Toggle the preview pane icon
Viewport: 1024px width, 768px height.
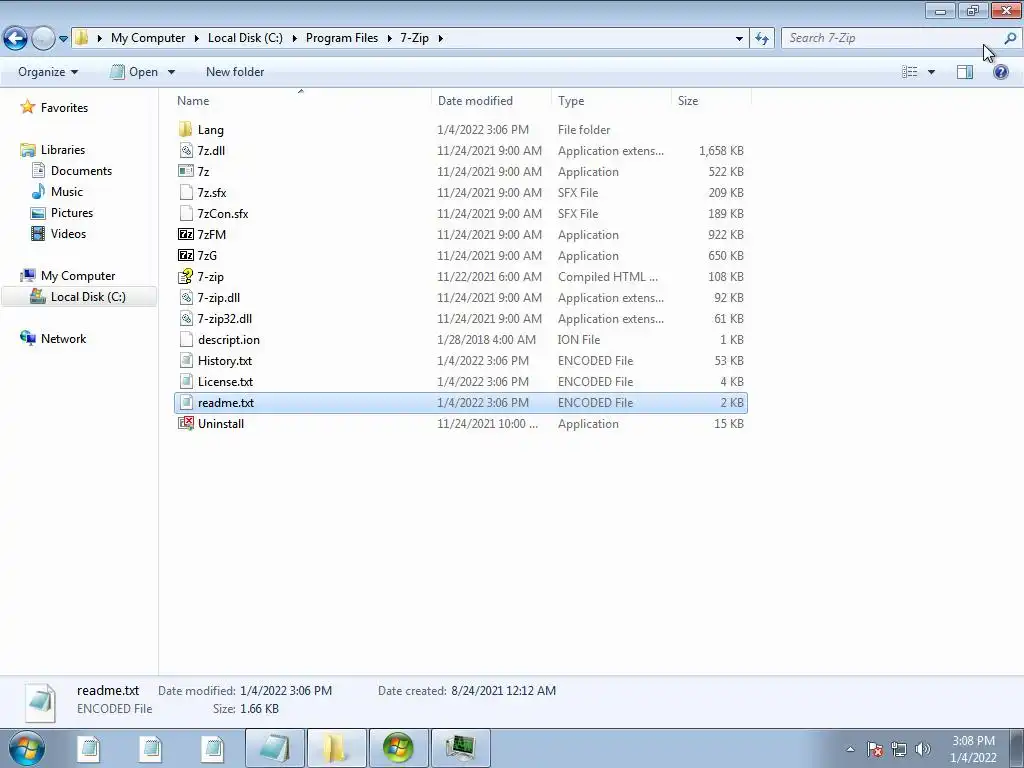tap(965, 72)
